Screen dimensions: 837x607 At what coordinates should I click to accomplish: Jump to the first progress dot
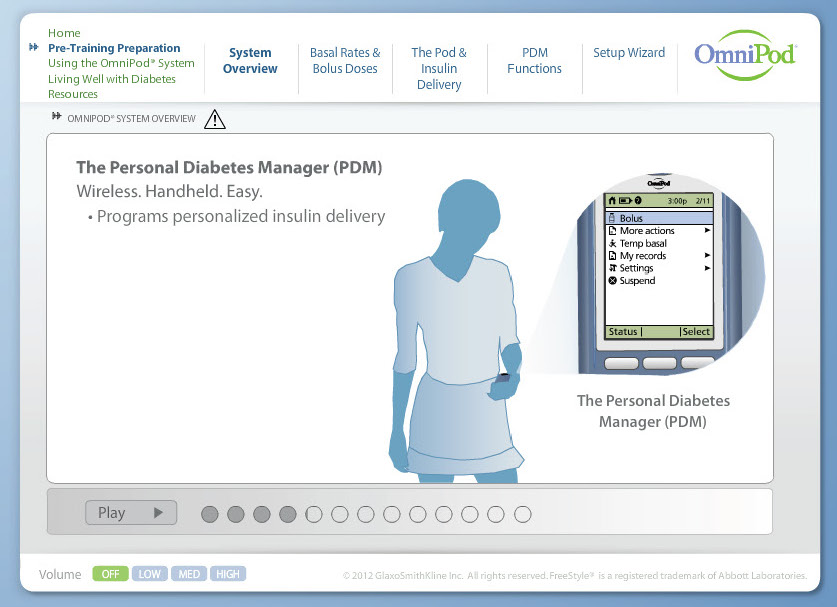(x=210, y=515)
